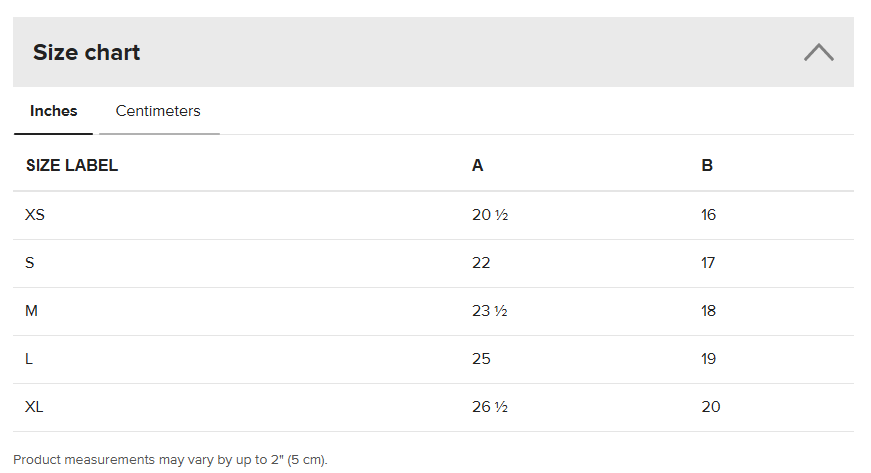This screenshot has height=473, width=871.
Task: Collapse the Size chart chevron arrow
Action: pos(818,53)
